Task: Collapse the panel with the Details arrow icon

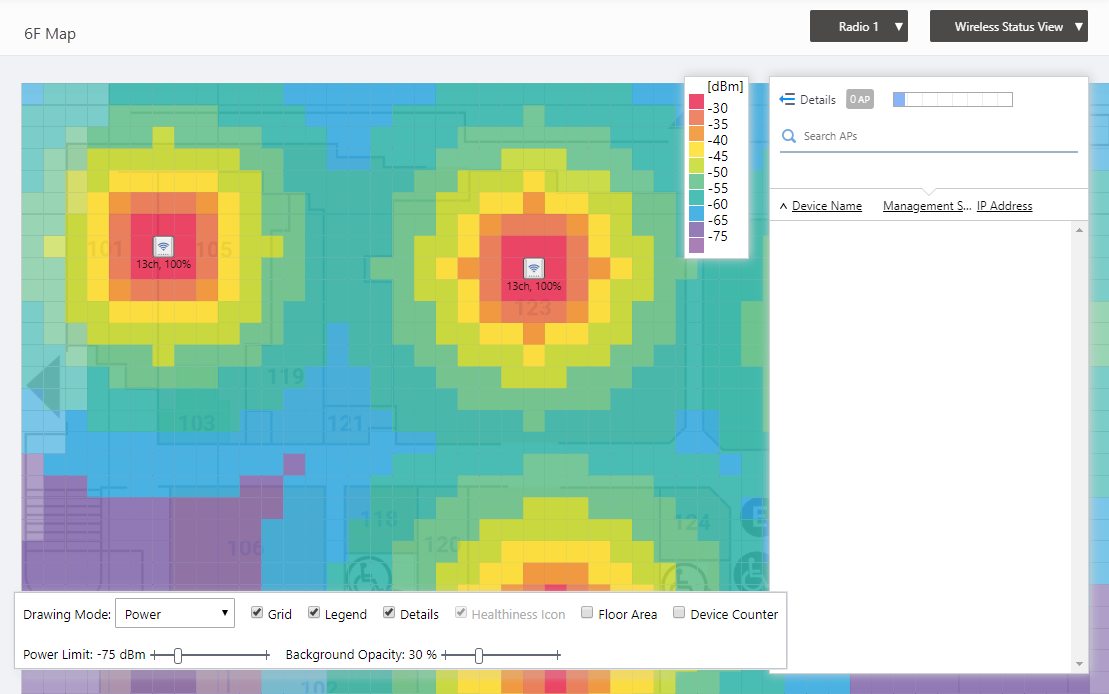Action: point(787,99)
